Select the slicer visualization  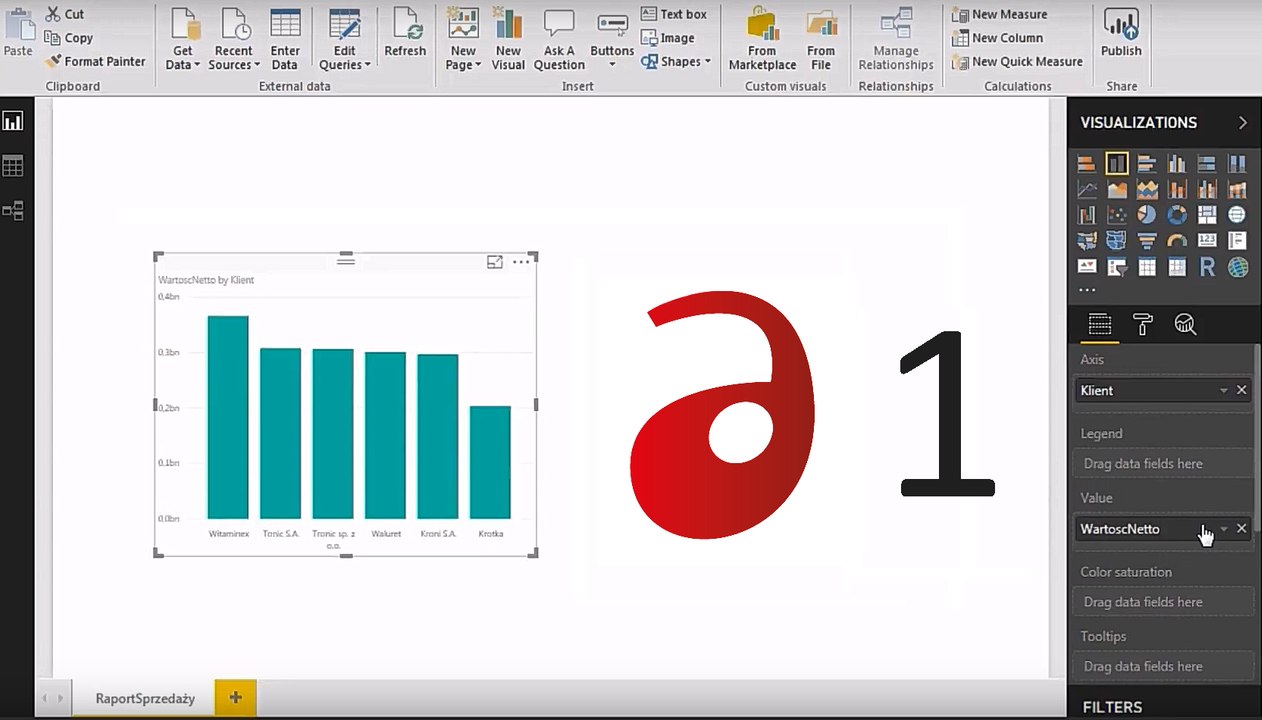(1117, 267)
